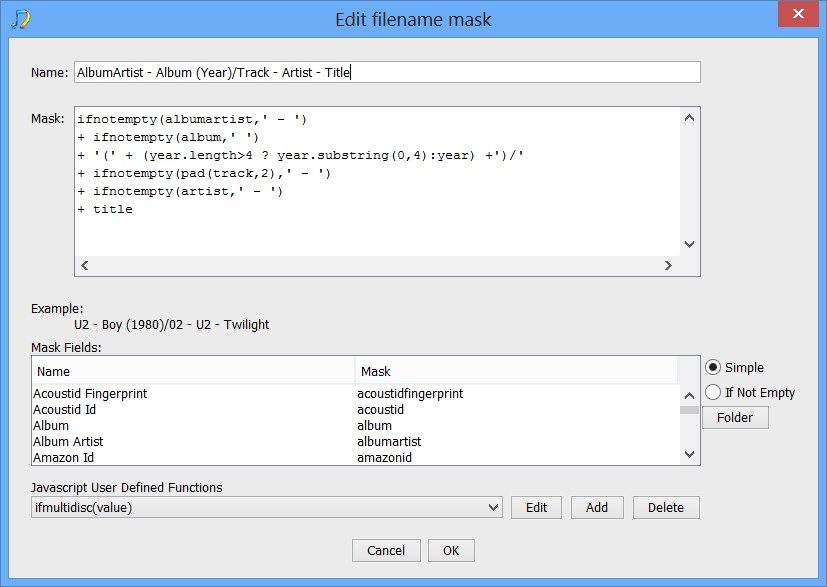The image size is (827, 587).
Task: Click the Mask column header
Action: (516, 371)
